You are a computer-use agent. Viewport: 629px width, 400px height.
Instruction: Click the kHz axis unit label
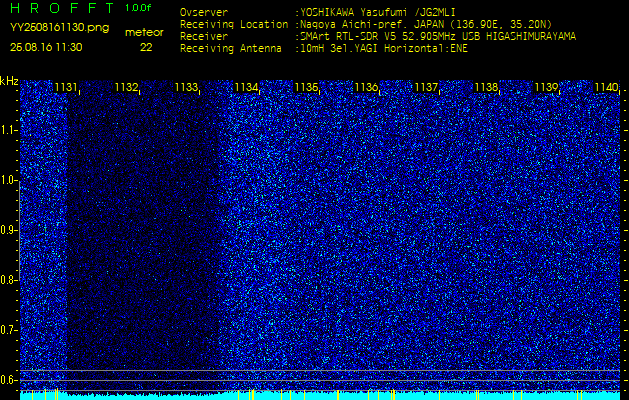pos(9,81)
